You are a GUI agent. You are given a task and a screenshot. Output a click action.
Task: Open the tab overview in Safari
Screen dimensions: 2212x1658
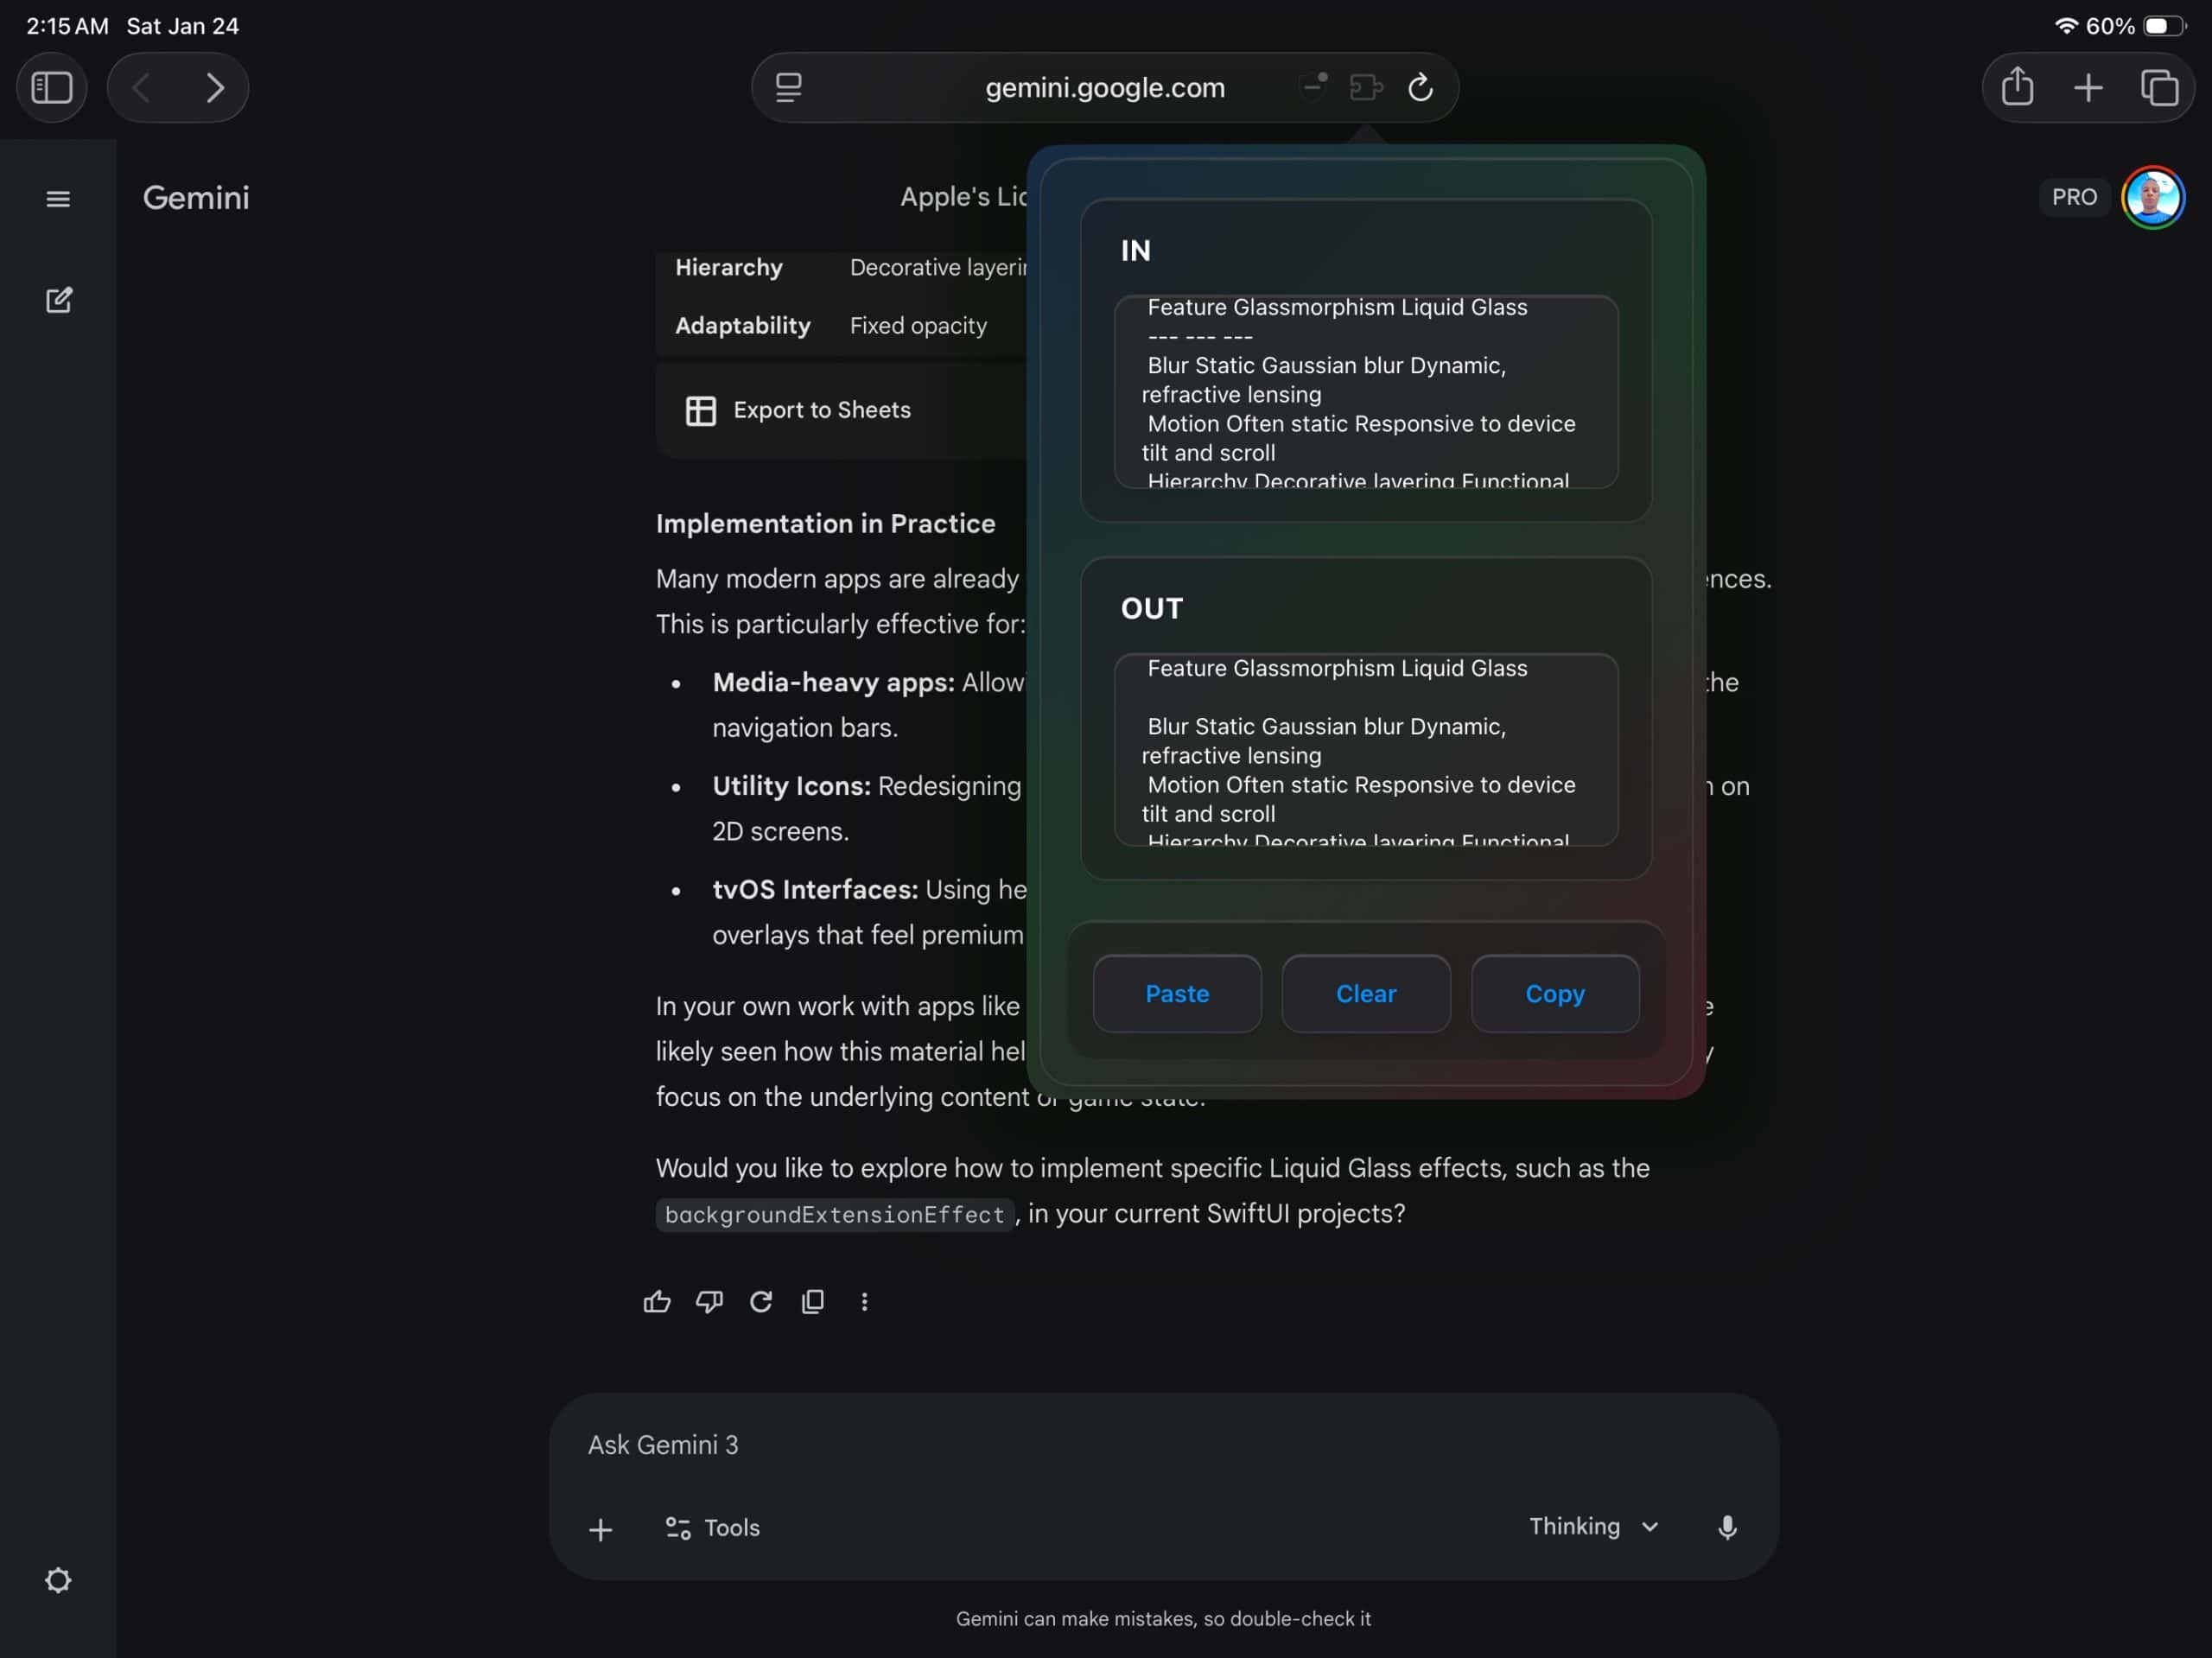2160,88
